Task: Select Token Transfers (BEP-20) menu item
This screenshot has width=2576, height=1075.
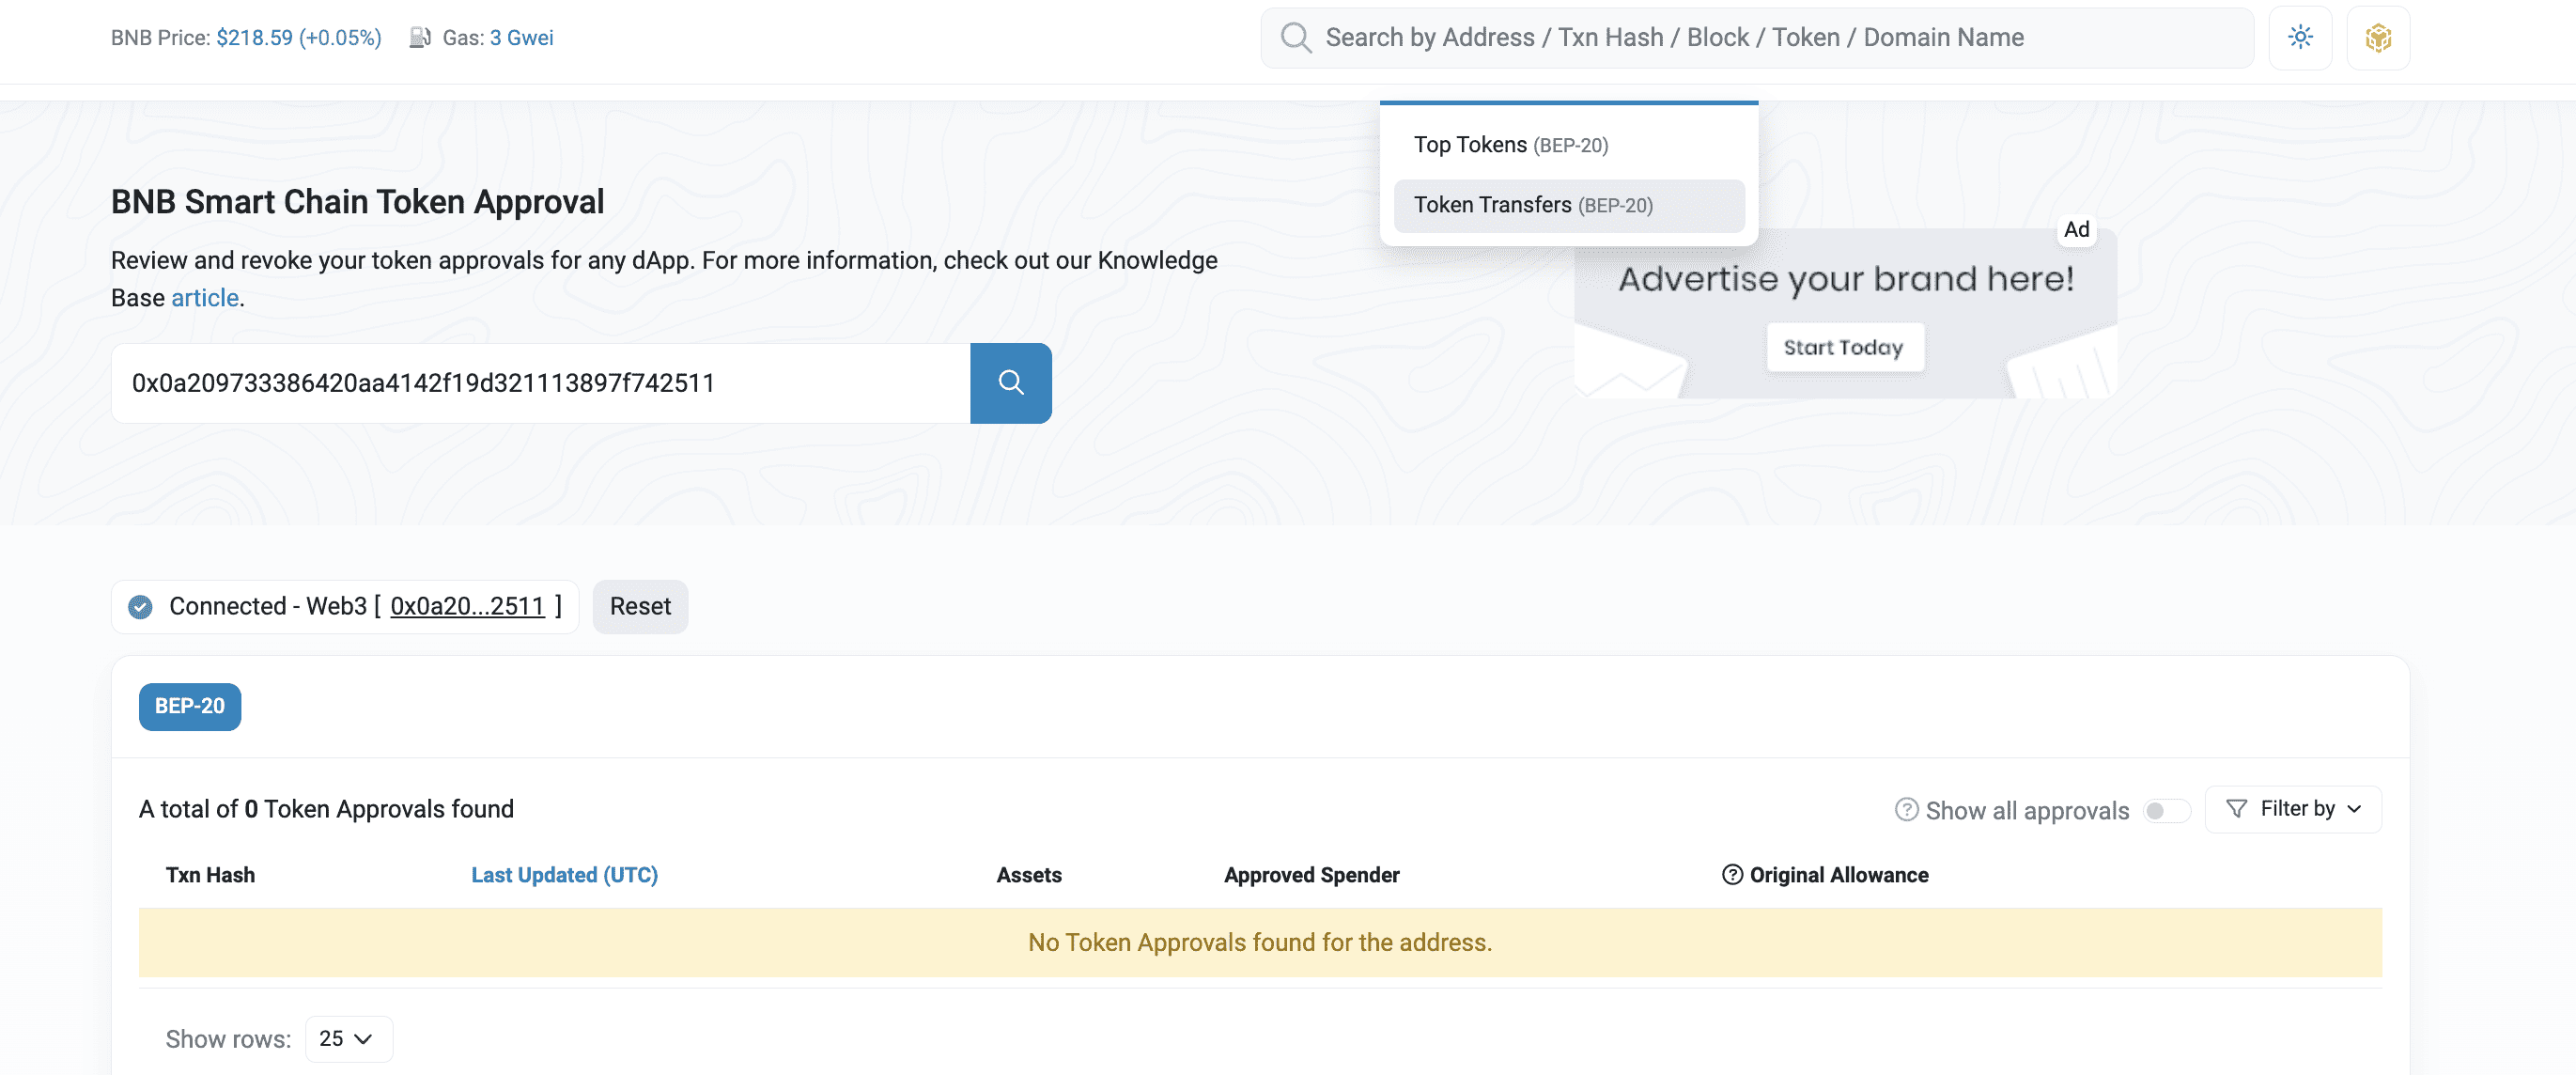Action: click(x=1532, y=205)
